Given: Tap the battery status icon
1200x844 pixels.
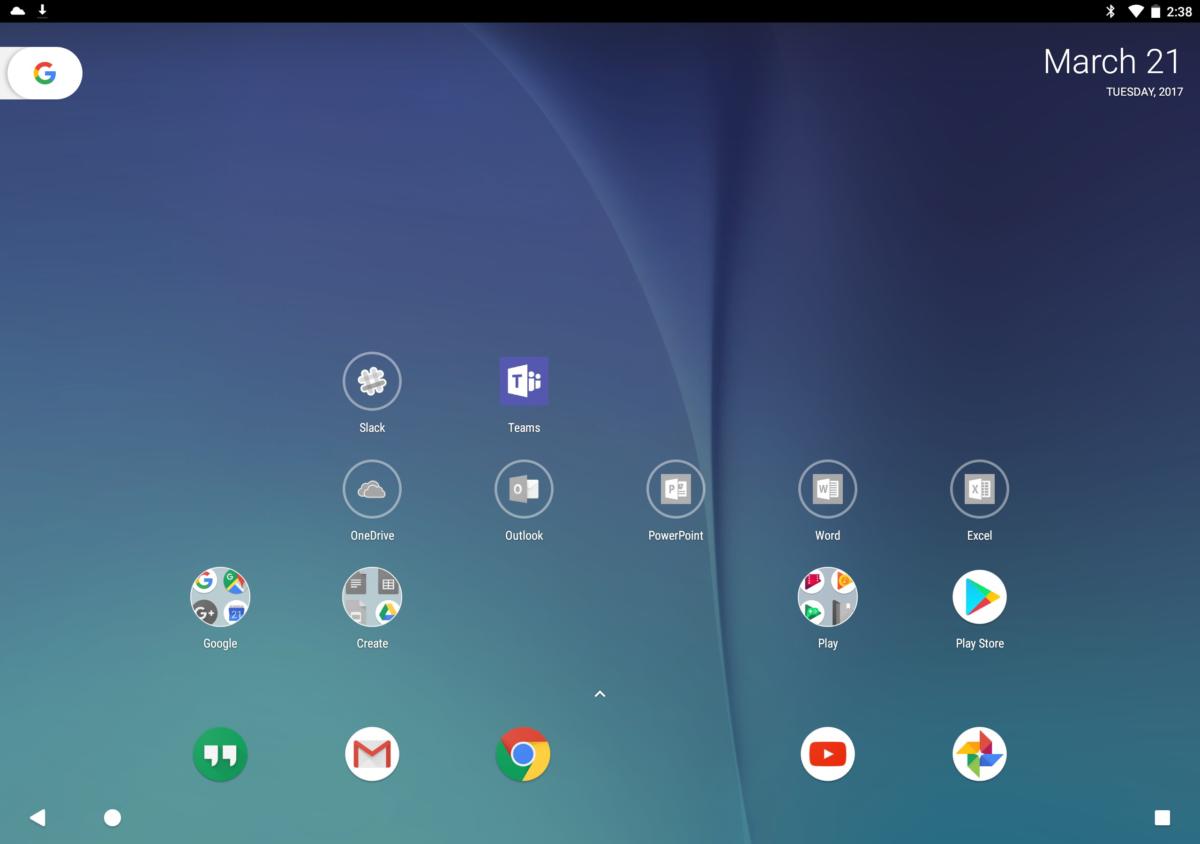Looking at the screenshot, I should (x=1155, y=11).
